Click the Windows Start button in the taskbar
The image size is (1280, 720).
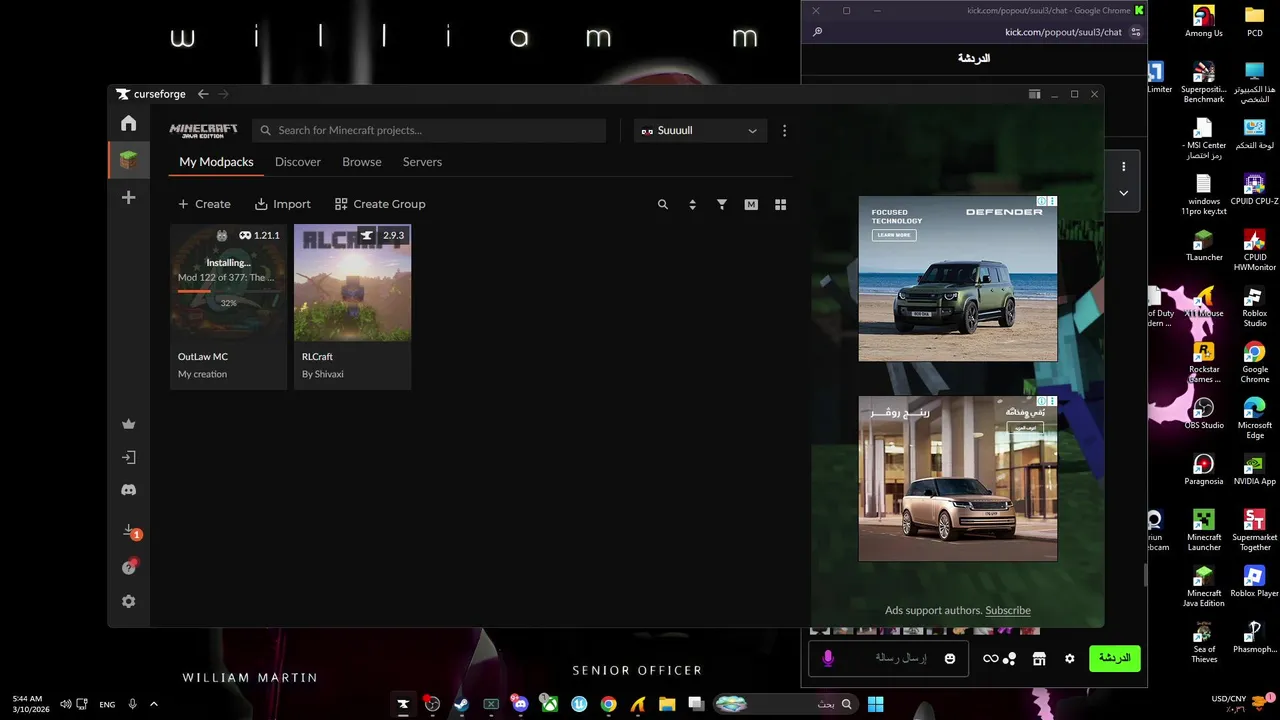(876, 704)
